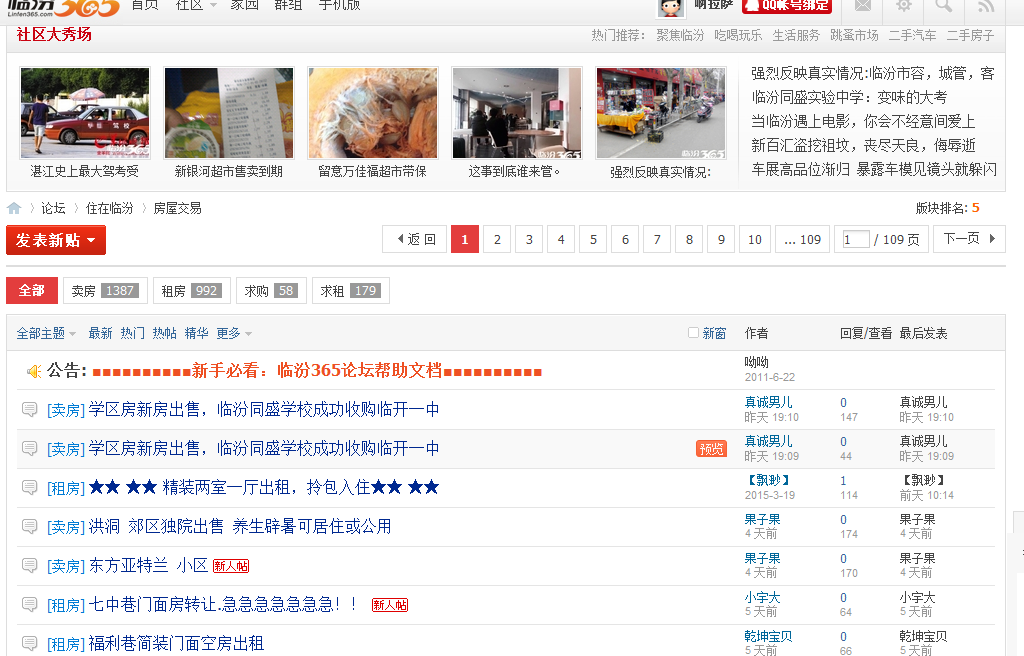This screenshot has height=656, width=1024.
Task: Click the 预览 preview tag on the second listing
Action: coord(711,449)
